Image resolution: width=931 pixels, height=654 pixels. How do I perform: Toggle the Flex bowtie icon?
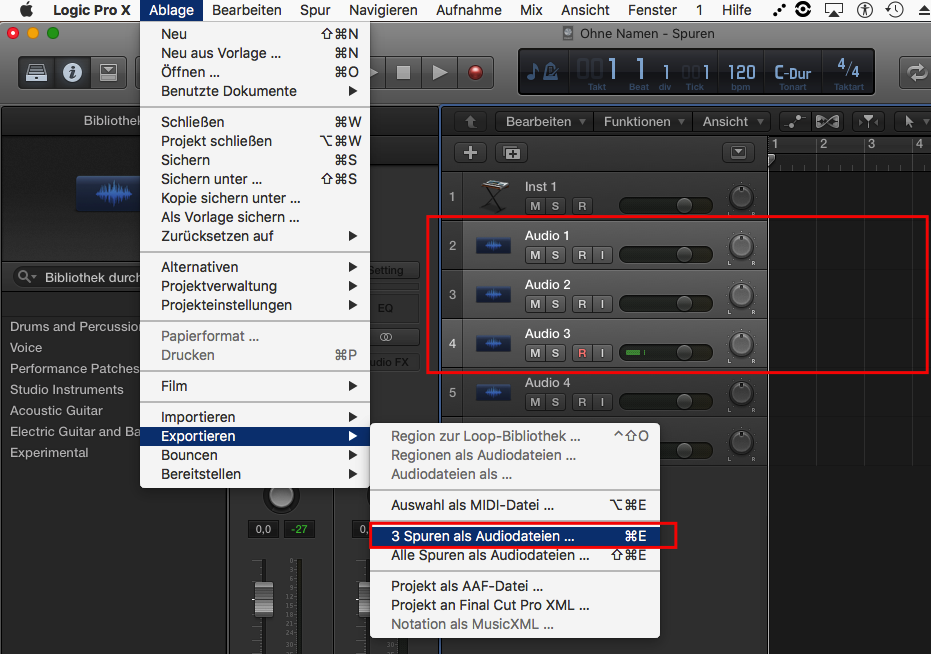[x=827, y=122]
